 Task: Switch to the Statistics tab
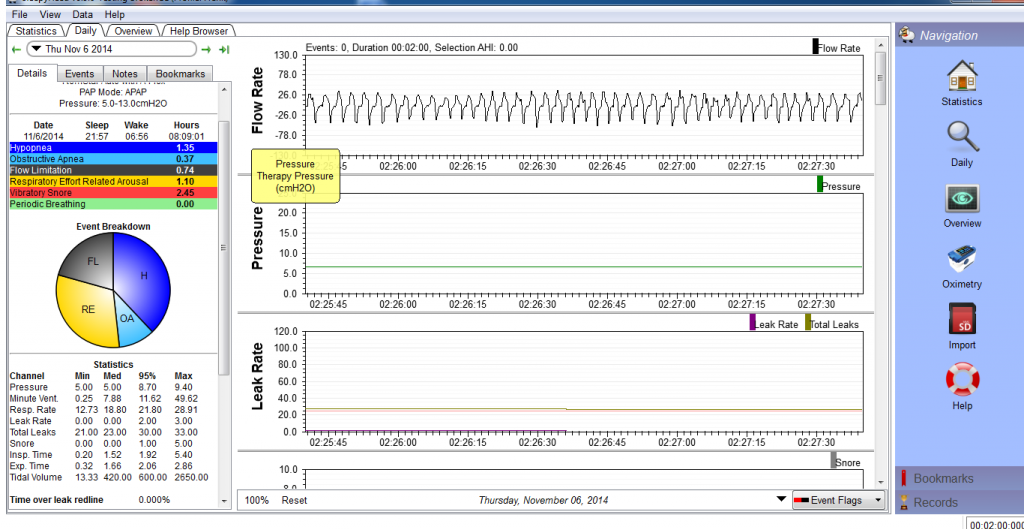coord(36,31)
